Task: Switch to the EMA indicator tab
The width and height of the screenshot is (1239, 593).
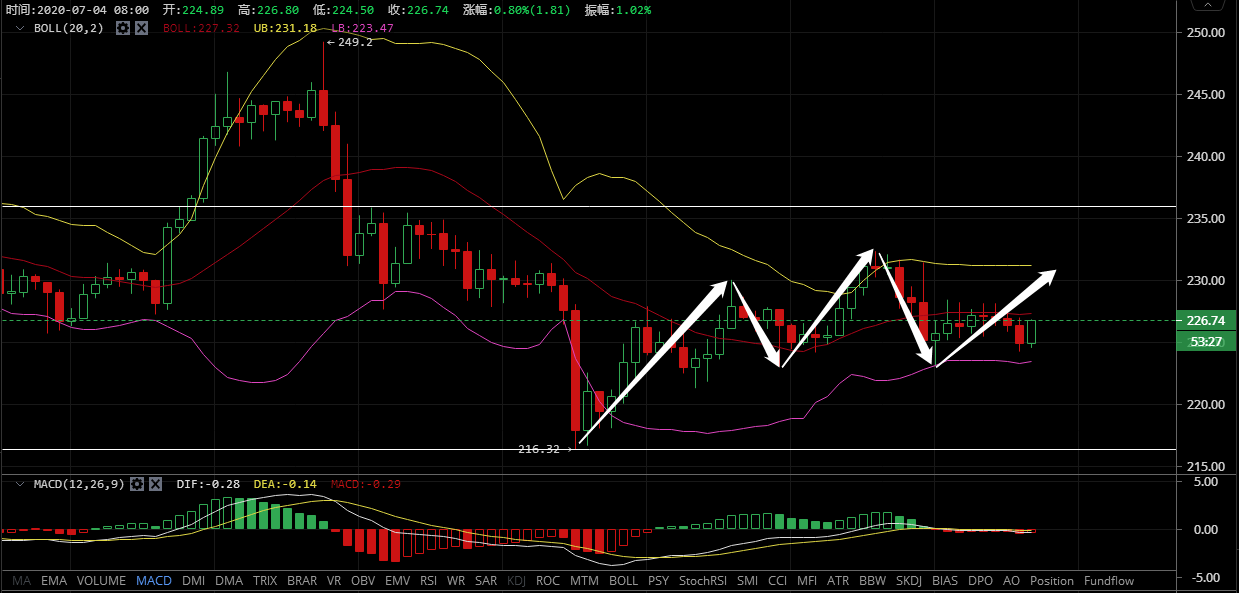Action: (54, 580)
